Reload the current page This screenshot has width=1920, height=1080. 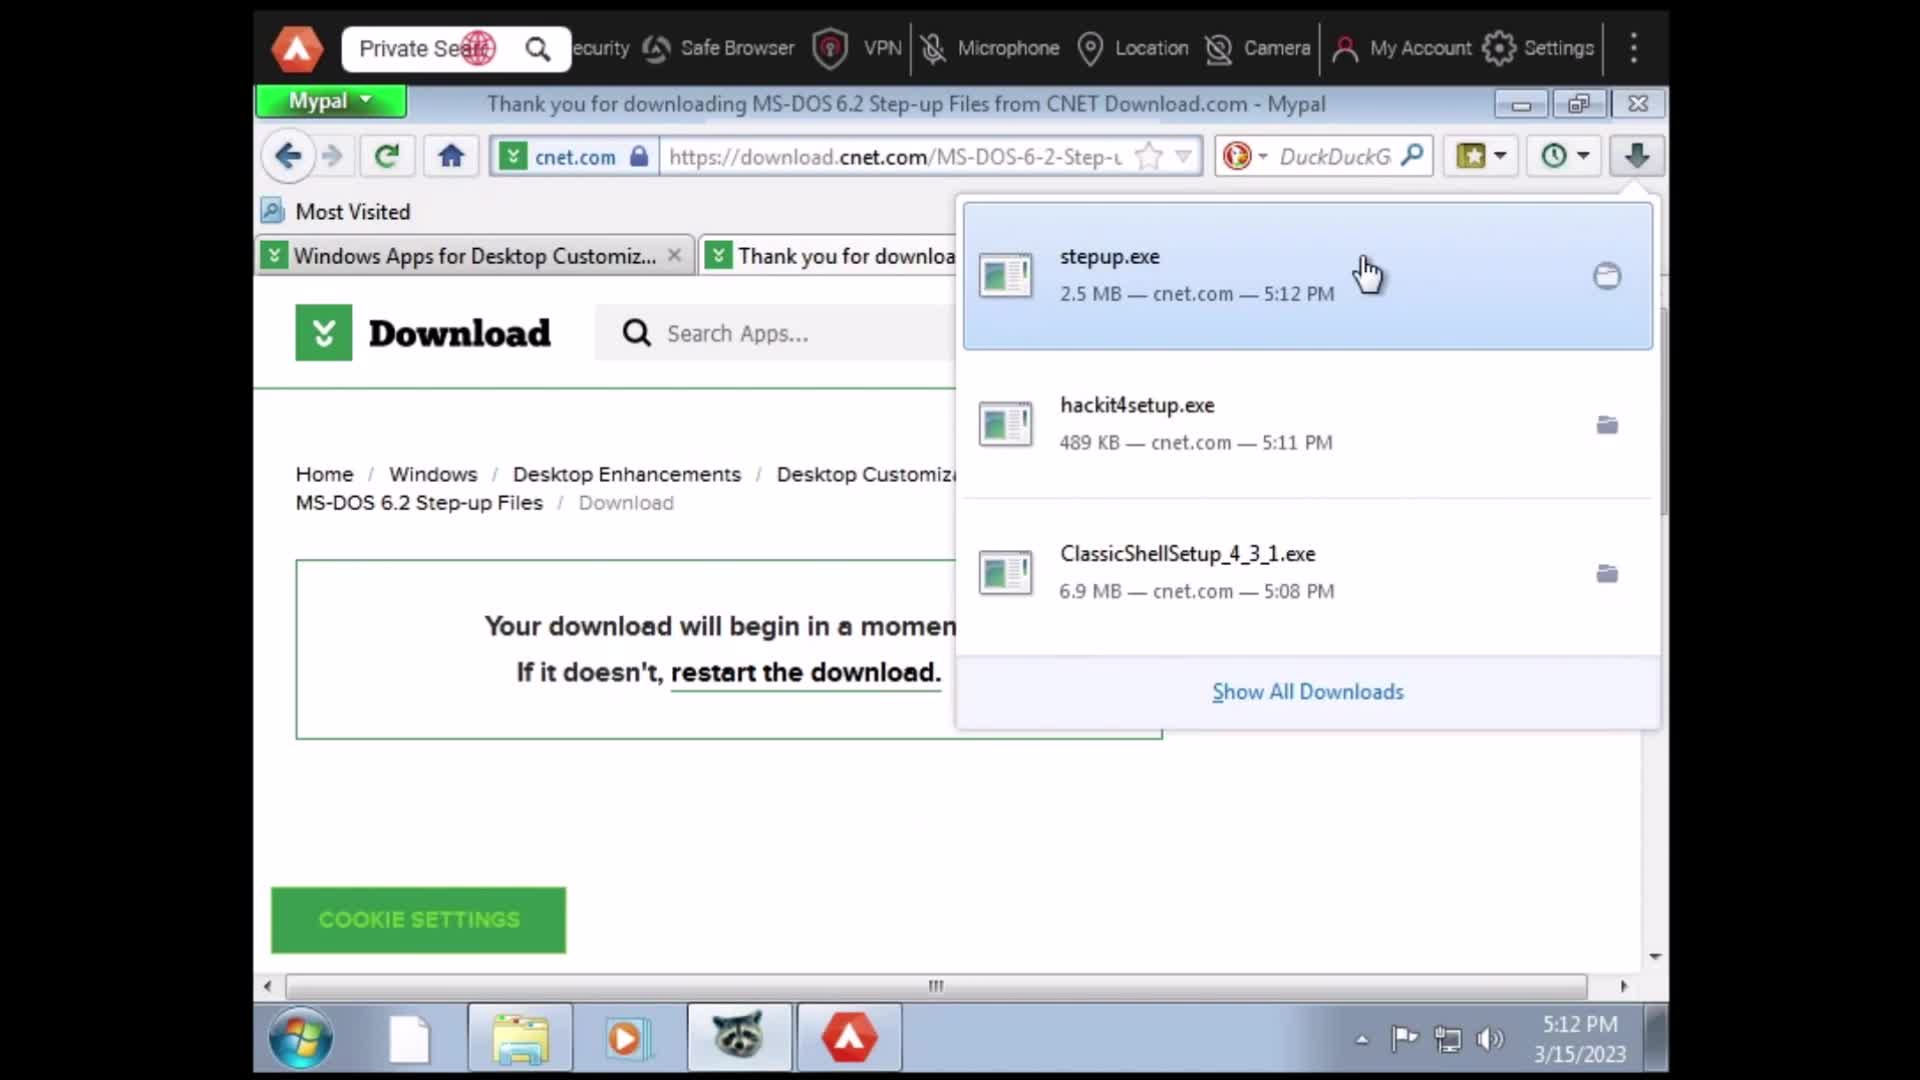tap(387, 156)
